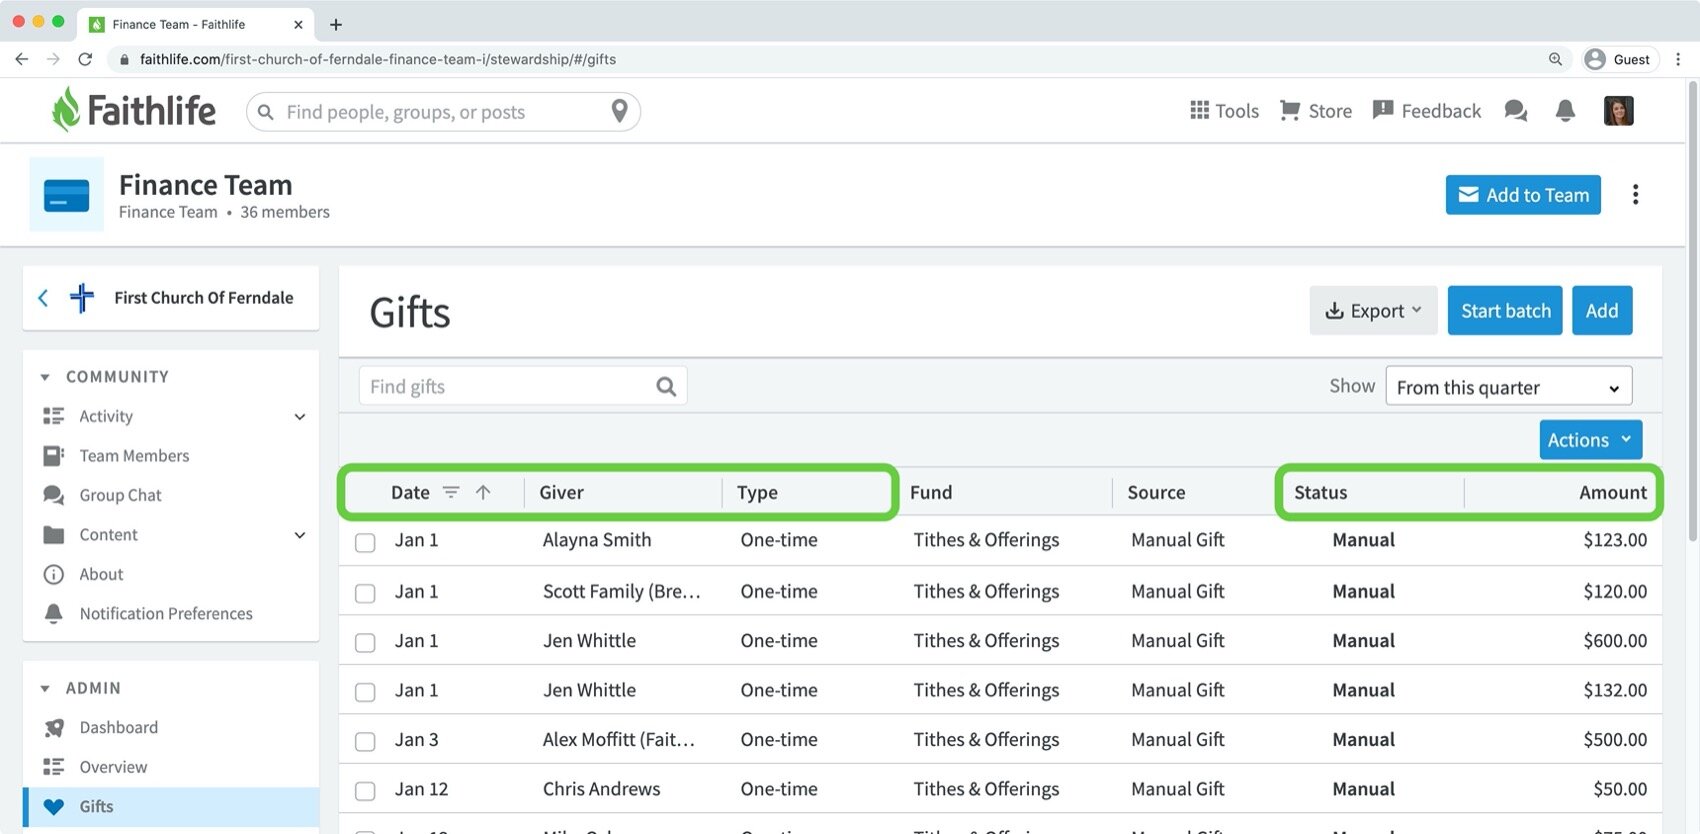Click the Jan 3 date cell

[416, 740]
